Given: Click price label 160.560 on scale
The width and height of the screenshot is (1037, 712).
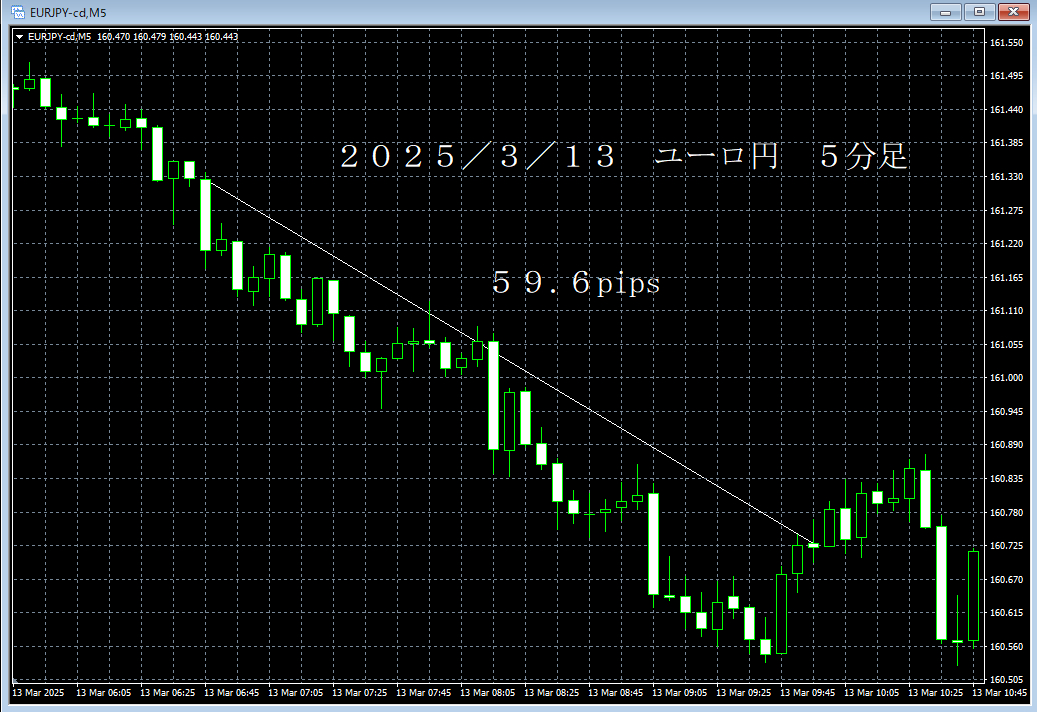Looking at the screenshot, I should (x=1006, y=647).
